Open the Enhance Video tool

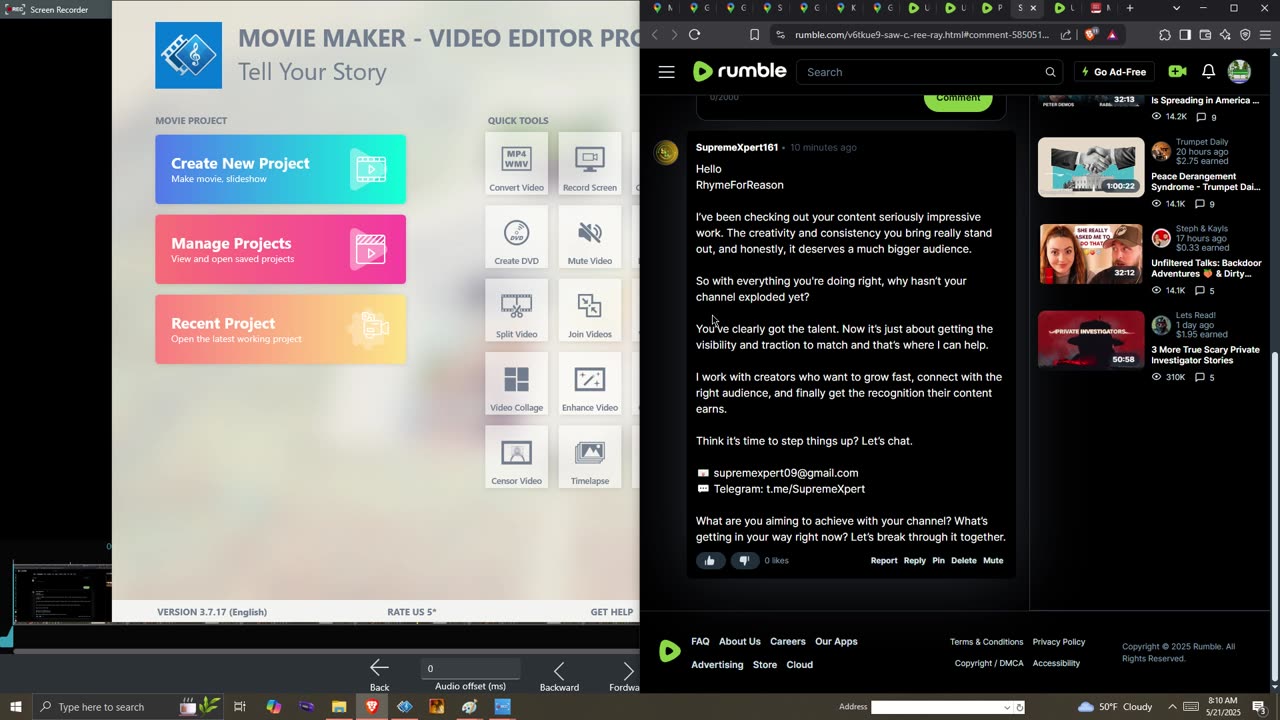click(590, 384)
